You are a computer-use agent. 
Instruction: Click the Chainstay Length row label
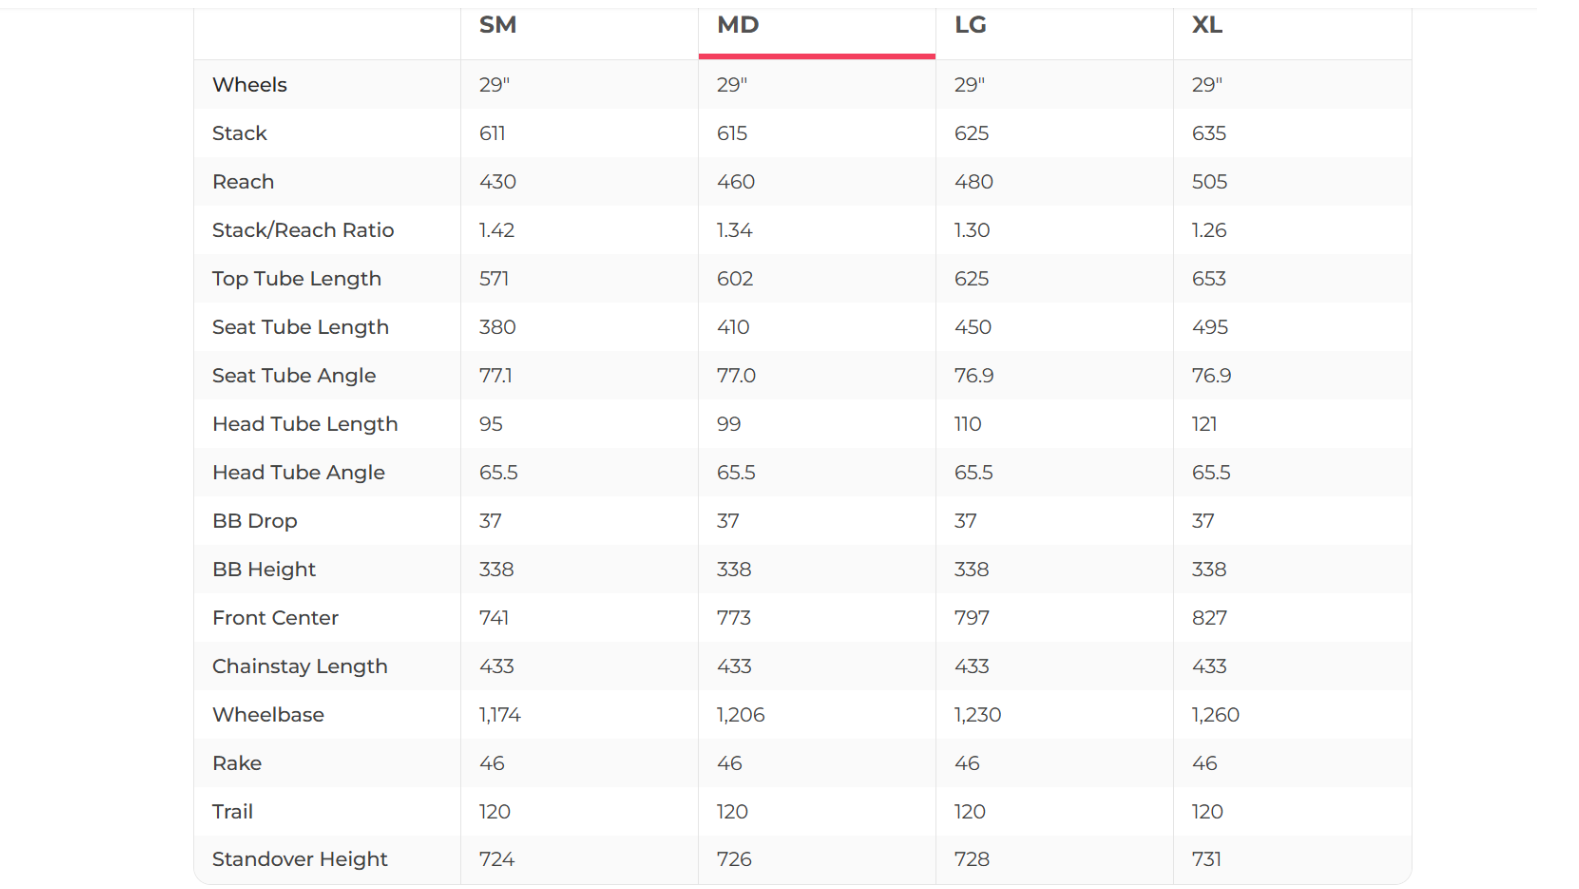300,666
